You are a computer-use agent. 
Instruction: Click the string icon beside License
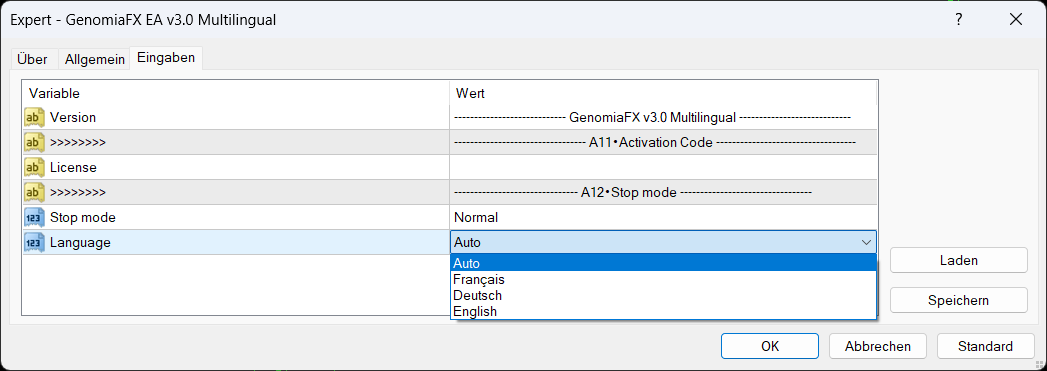(x=34, y=167)
